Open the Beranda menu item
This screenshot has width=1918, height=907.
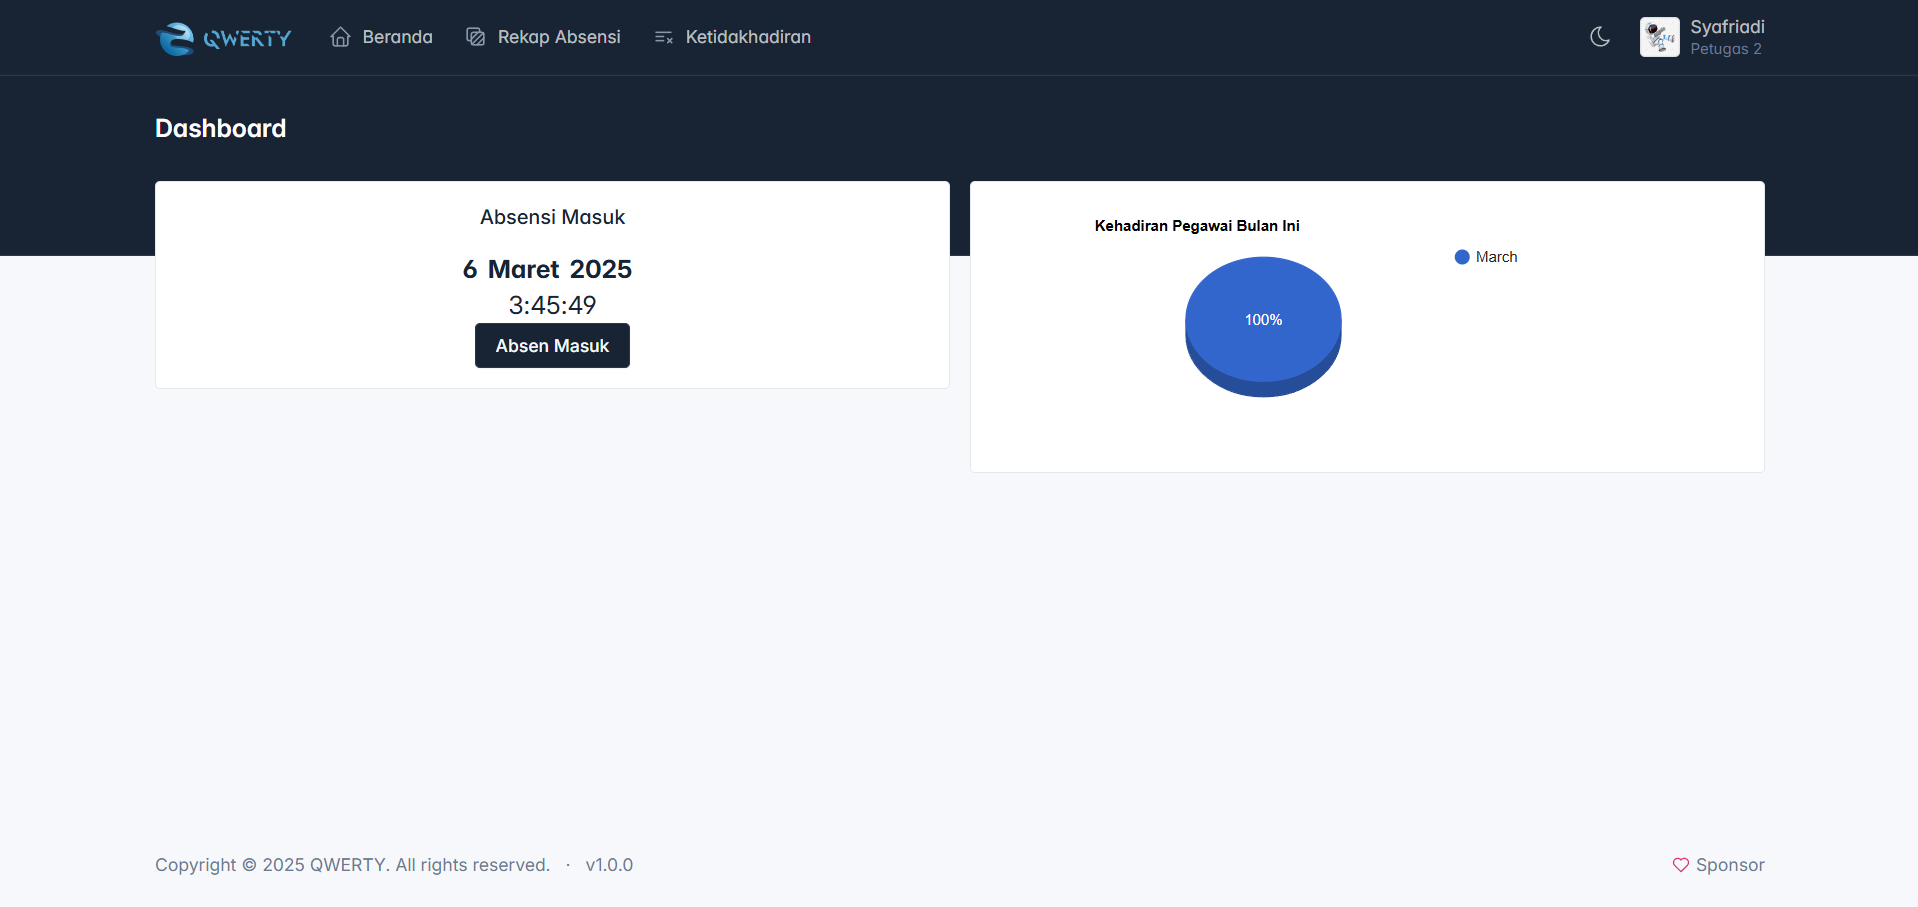point(381,37)
